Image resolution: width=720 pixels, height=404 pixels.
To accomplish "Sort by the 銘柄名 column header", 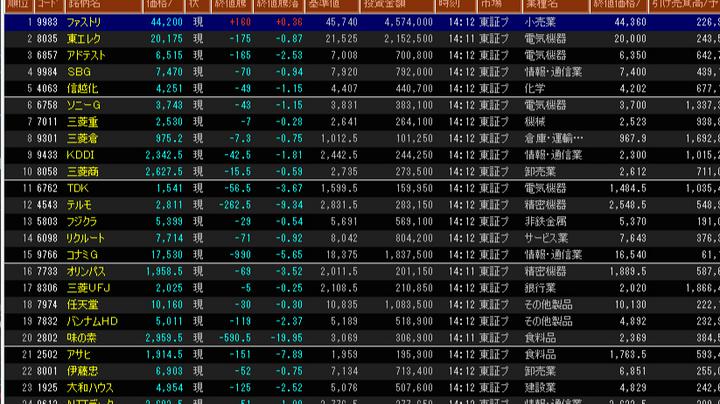I will (x=84, y=5).
